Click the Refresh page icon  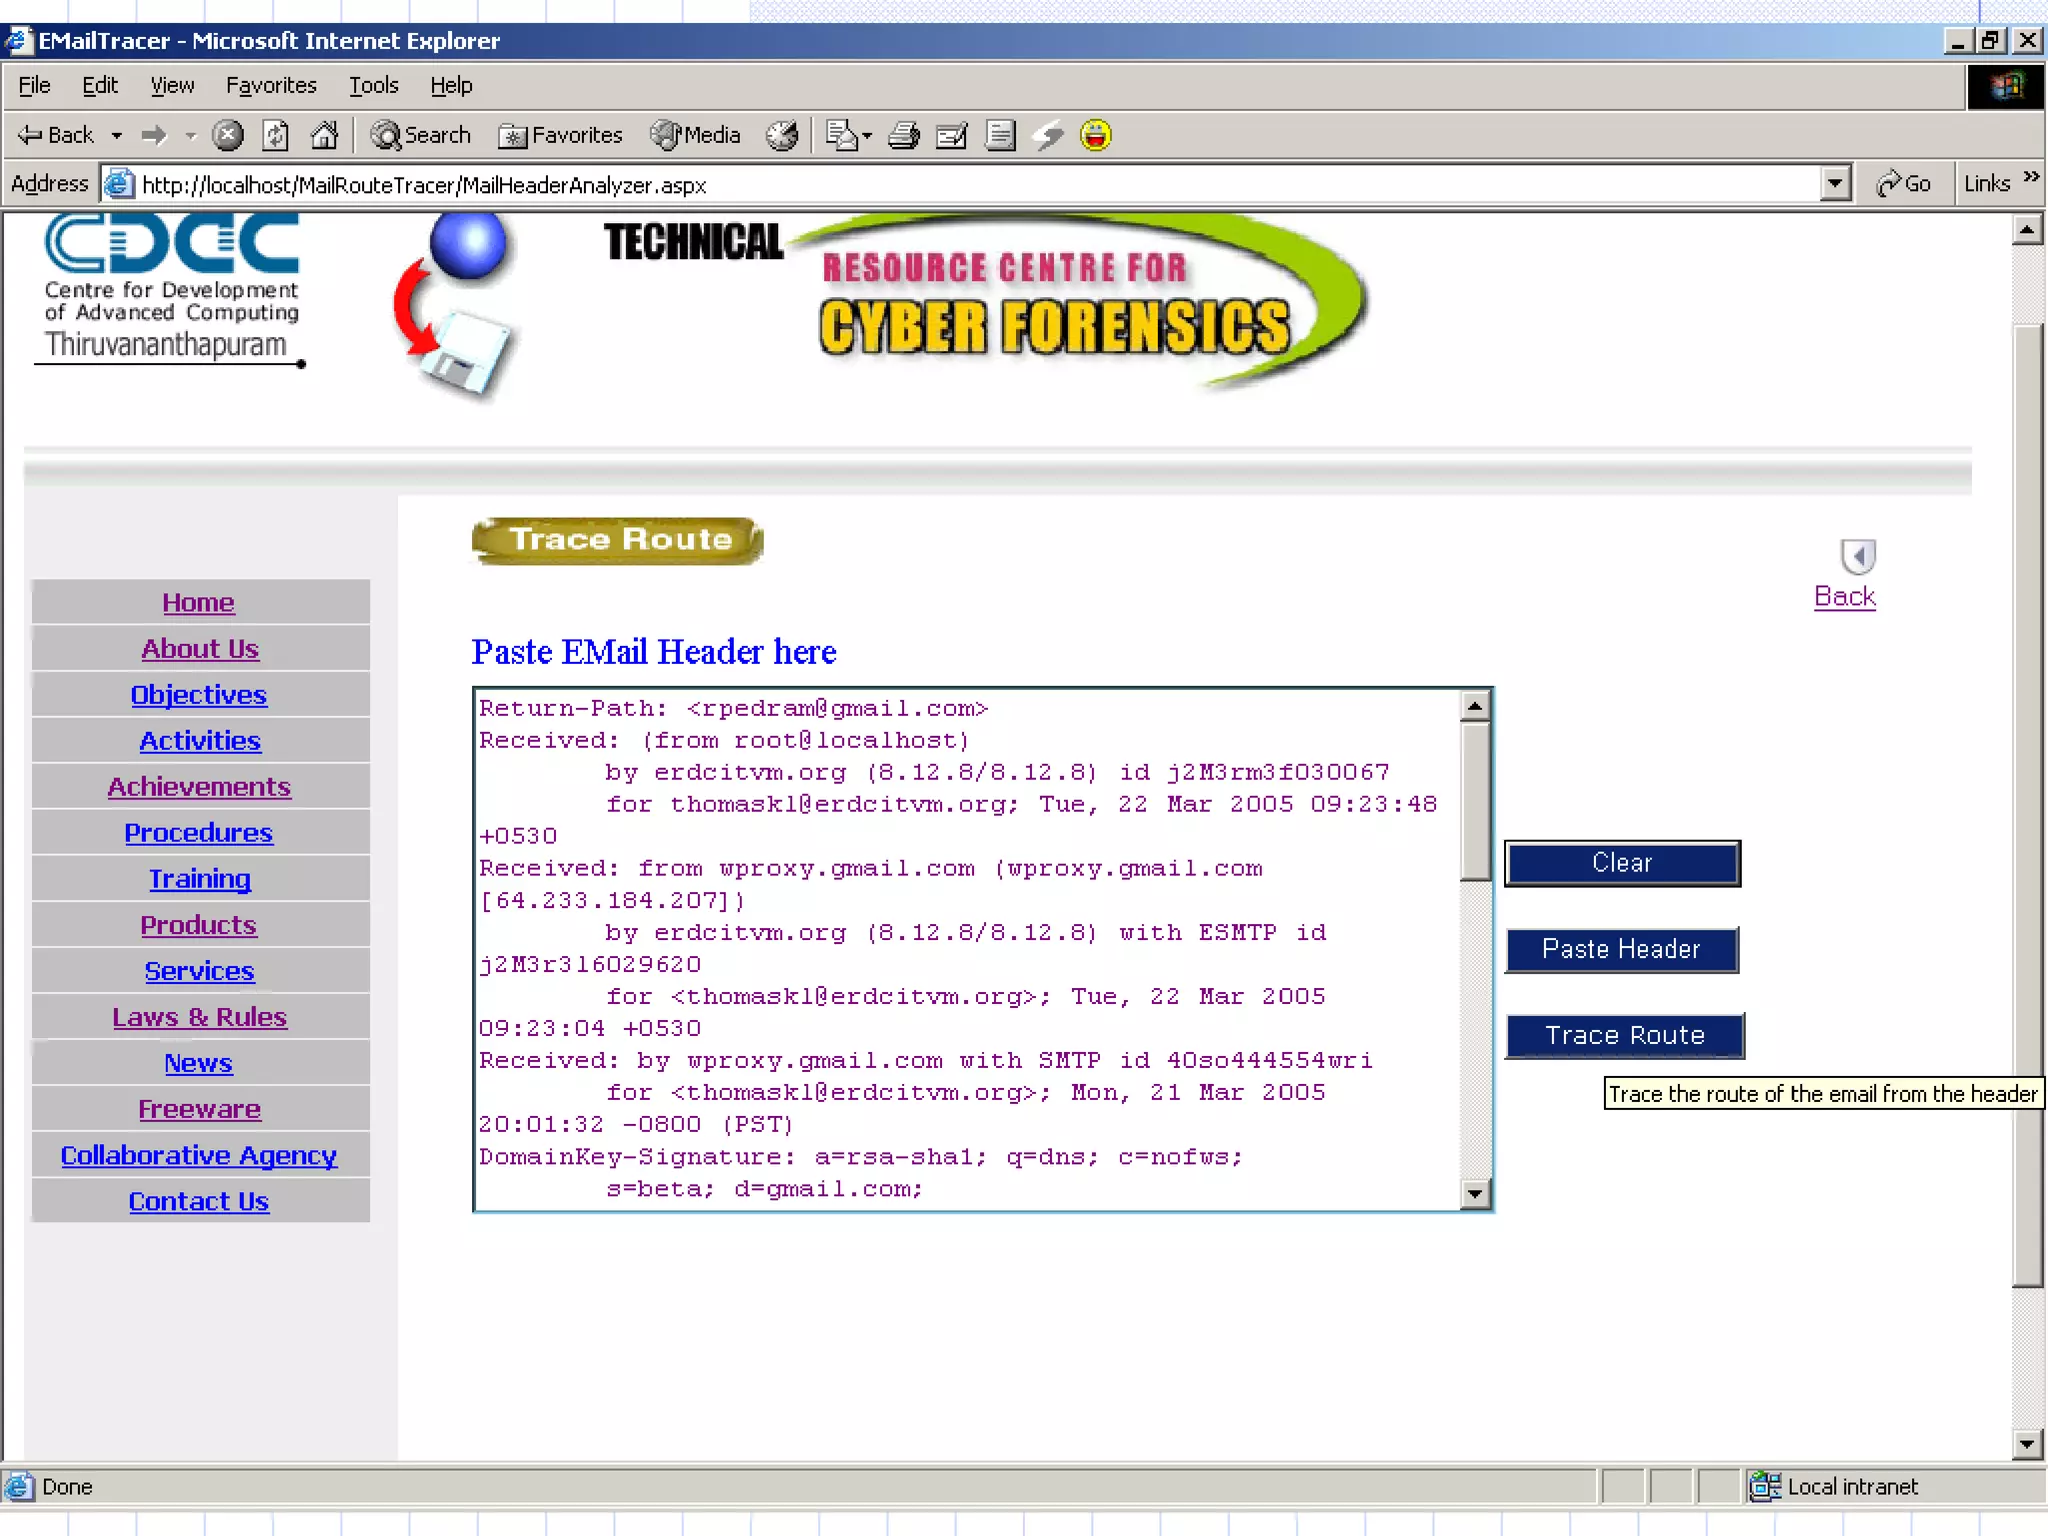point(276,135)
